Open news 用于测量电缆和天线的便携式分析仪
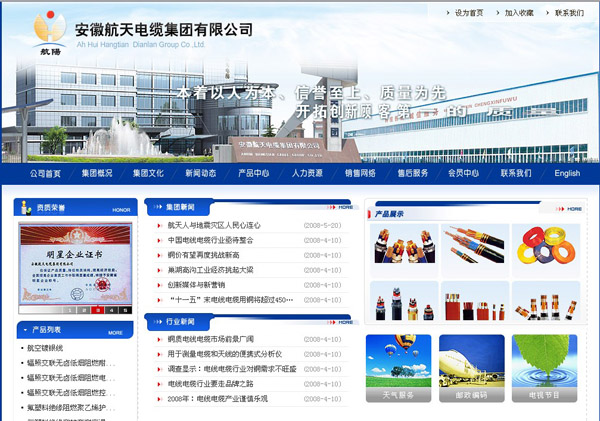Viewport: 600px width, 421px height. (x=225, y=354)
